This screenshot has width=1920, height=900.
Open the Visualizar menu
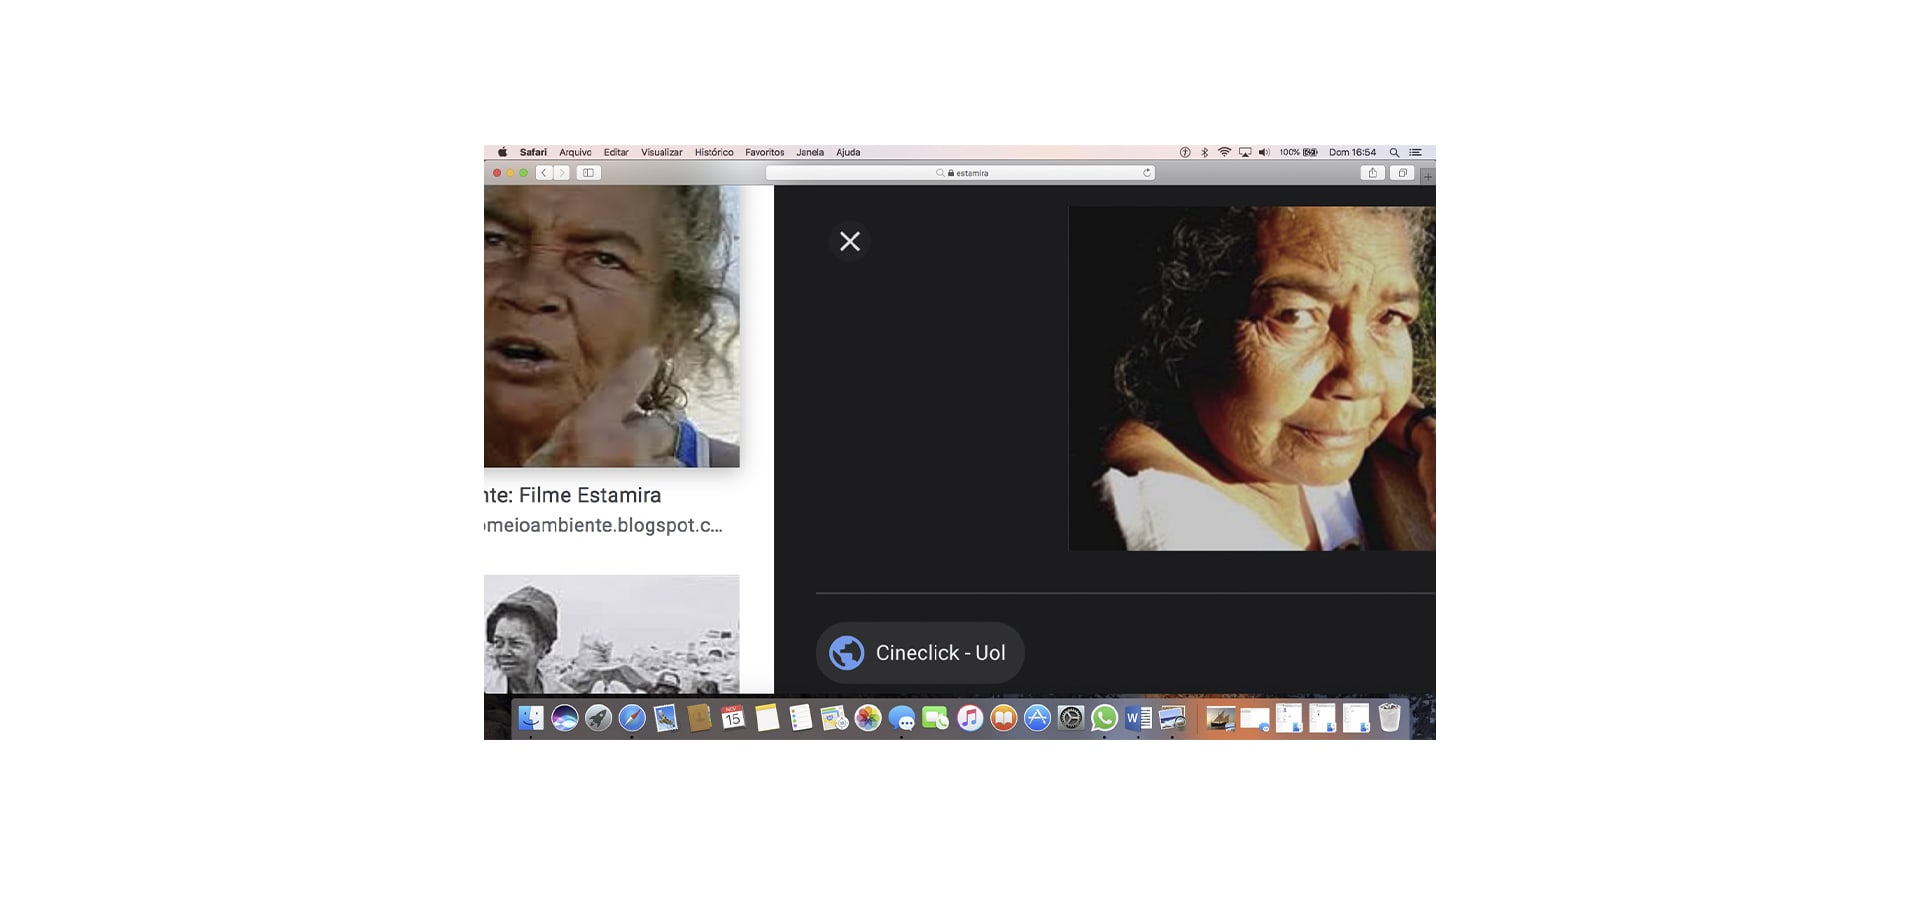tap(661, 152)
